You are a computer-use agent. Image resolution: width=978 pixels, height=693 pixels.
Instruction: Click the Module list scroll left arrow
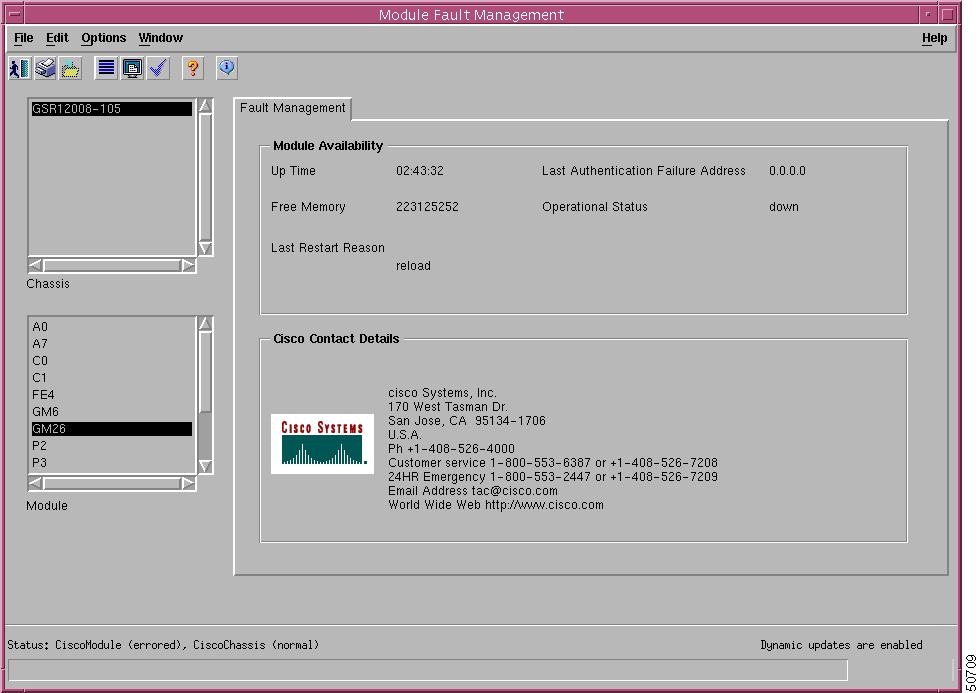tap(36, 483)
